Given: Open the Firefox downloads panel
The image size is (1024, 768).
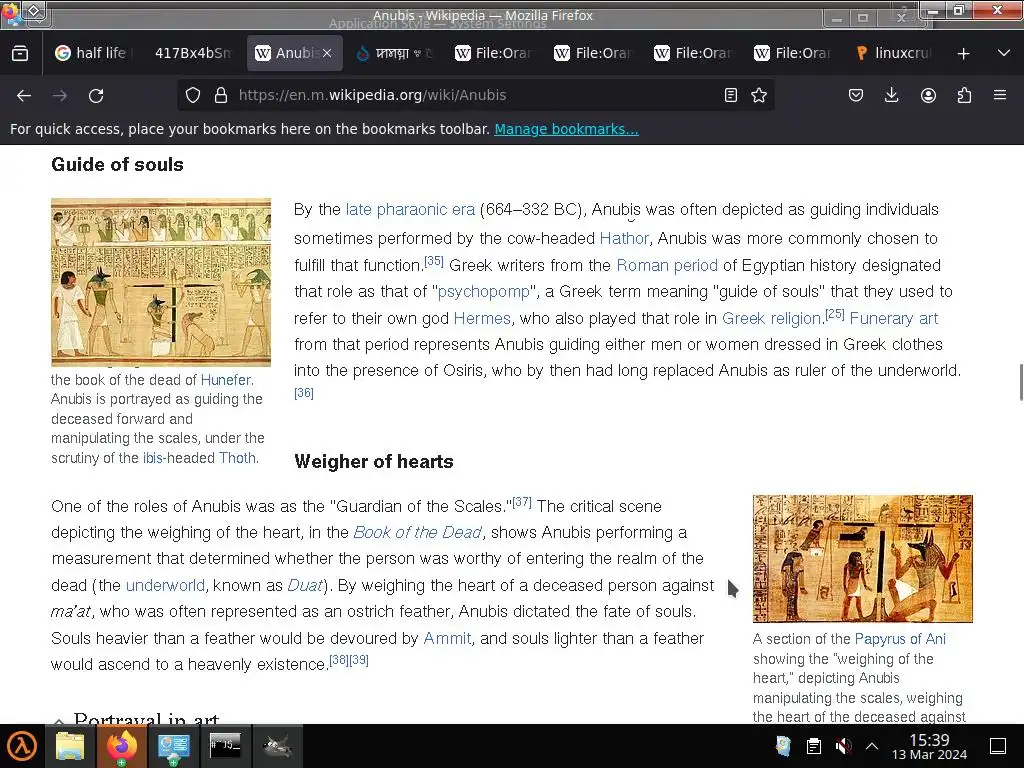Looking at the screenshot, I should pyautogui.click(x=891, y=95).
